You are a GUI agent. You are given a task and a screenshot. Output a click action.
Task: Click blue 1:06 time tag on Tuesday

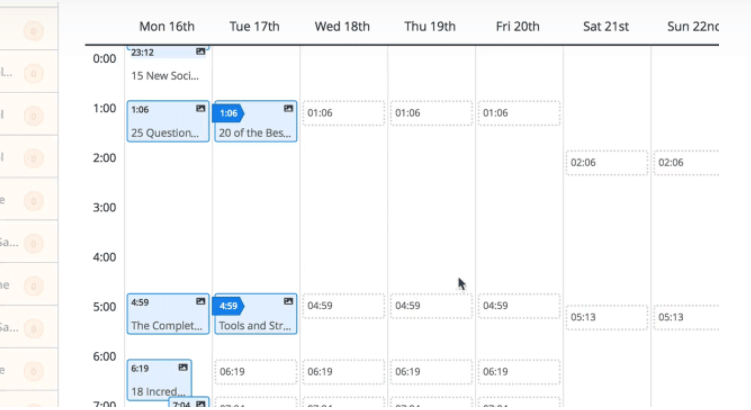point(228,113)
